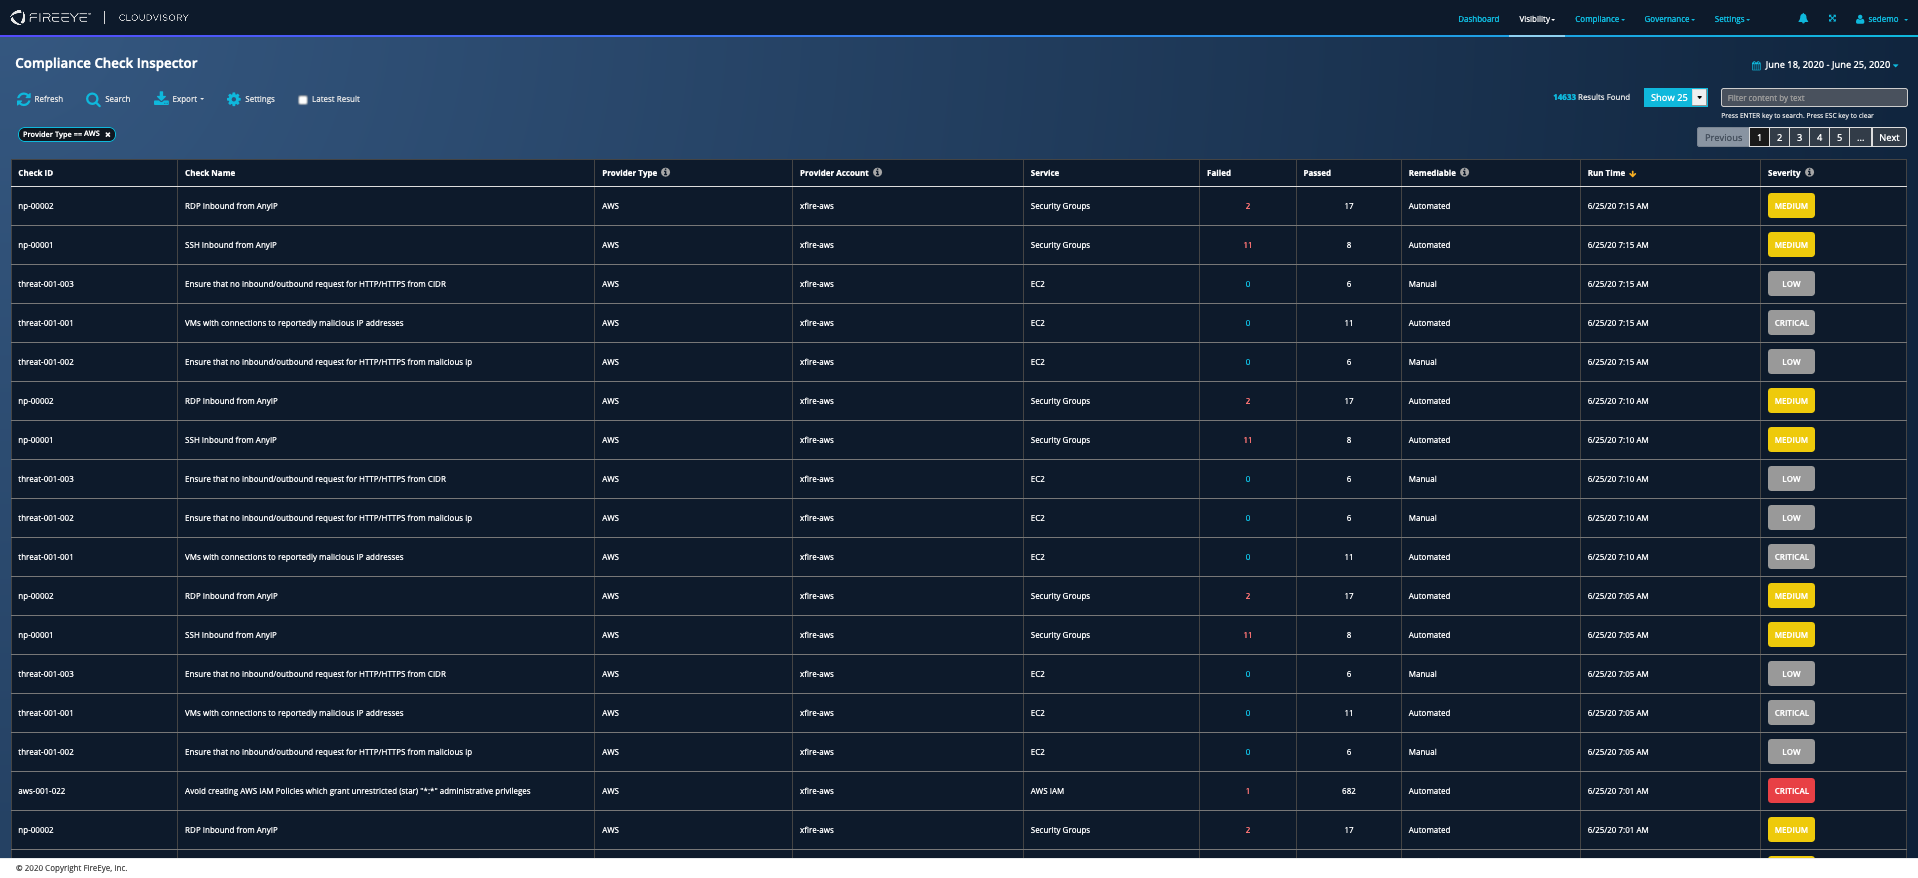1918x878 pixels.
Task: Click the Refresh icon in the toolbar
Action: (x=24, y=99)
